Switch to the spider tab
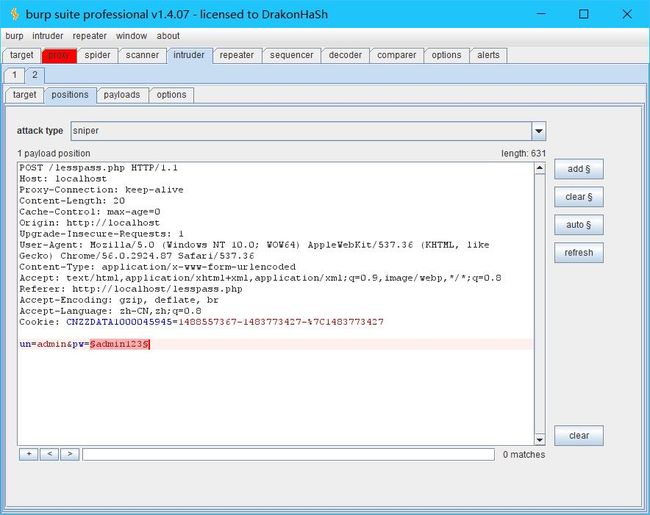 (x=97, y=55)
